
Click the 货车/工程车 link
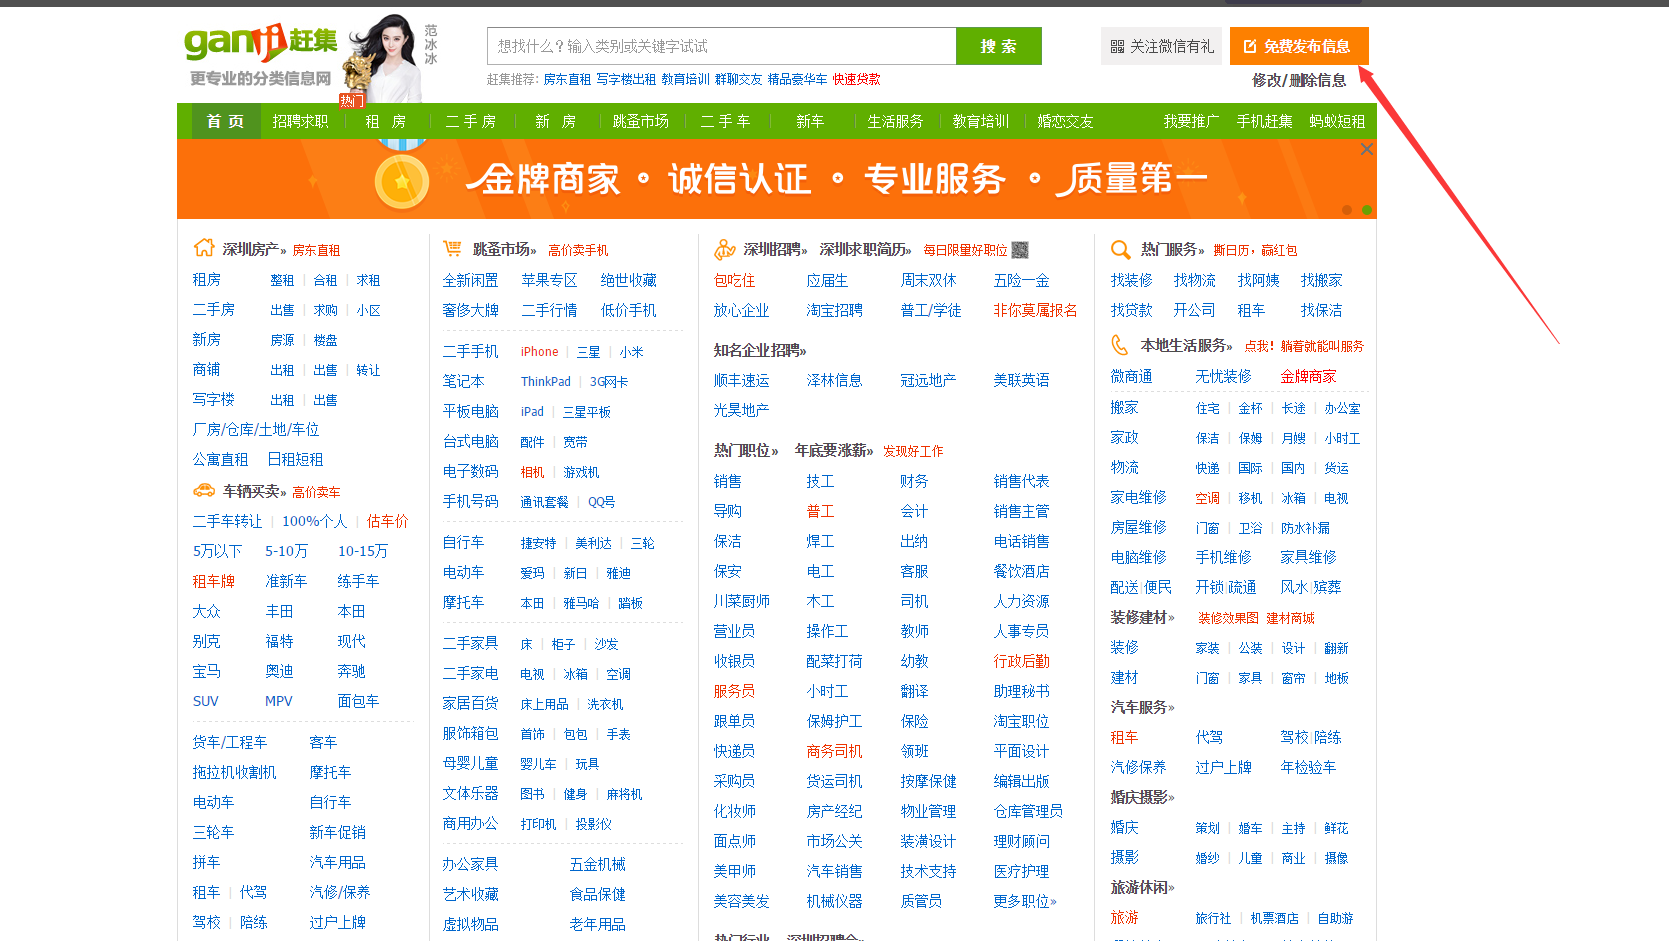click(x=229, y=743)
